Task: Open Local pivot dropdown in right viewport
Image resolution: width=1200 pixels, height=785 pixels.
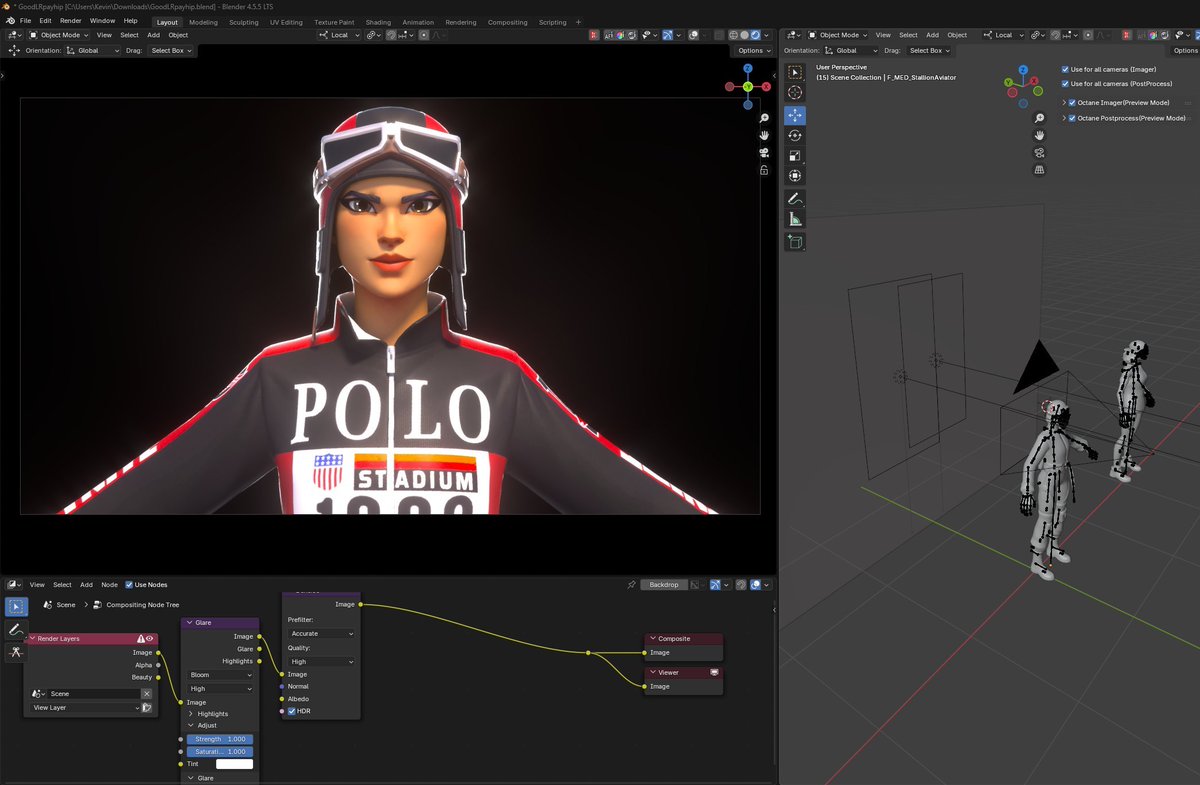Action: [1002, 35]
